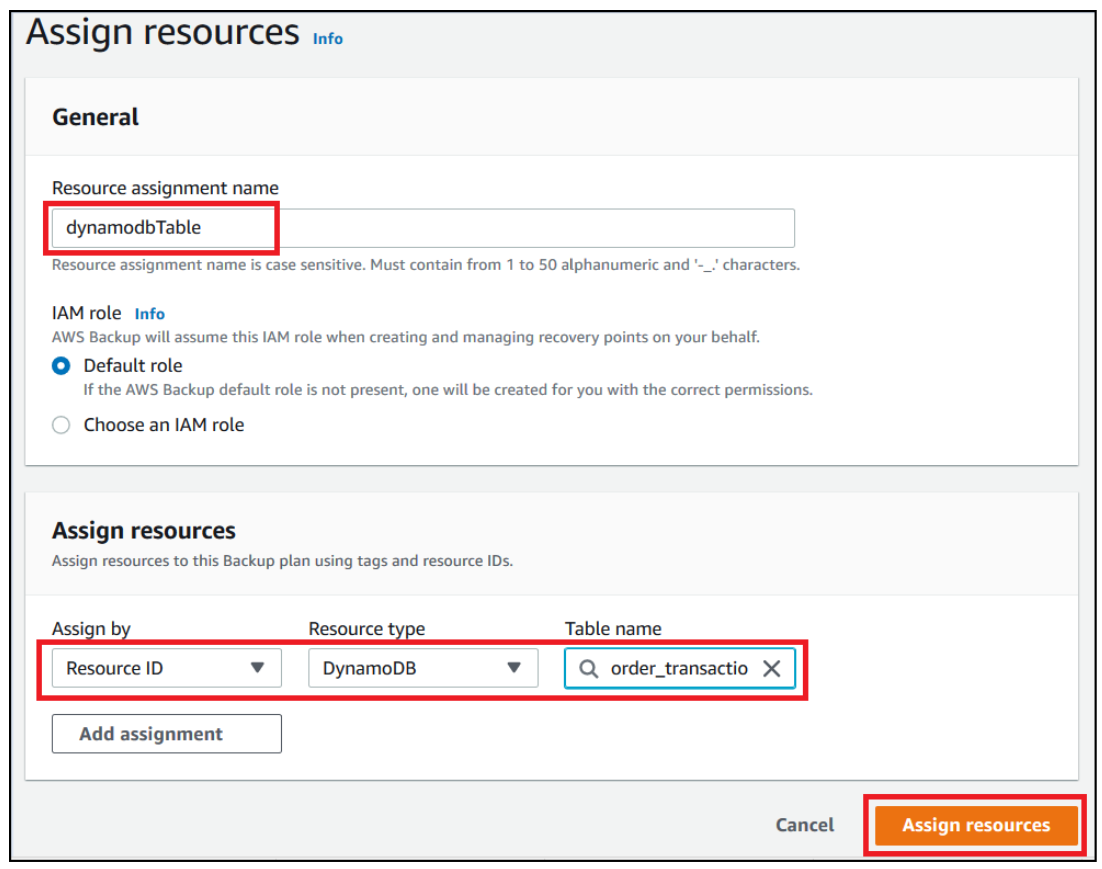Click the Resource type label
Image resolution: width=1102 pixels, height=869 pixels.
click(x=367, y=629)
